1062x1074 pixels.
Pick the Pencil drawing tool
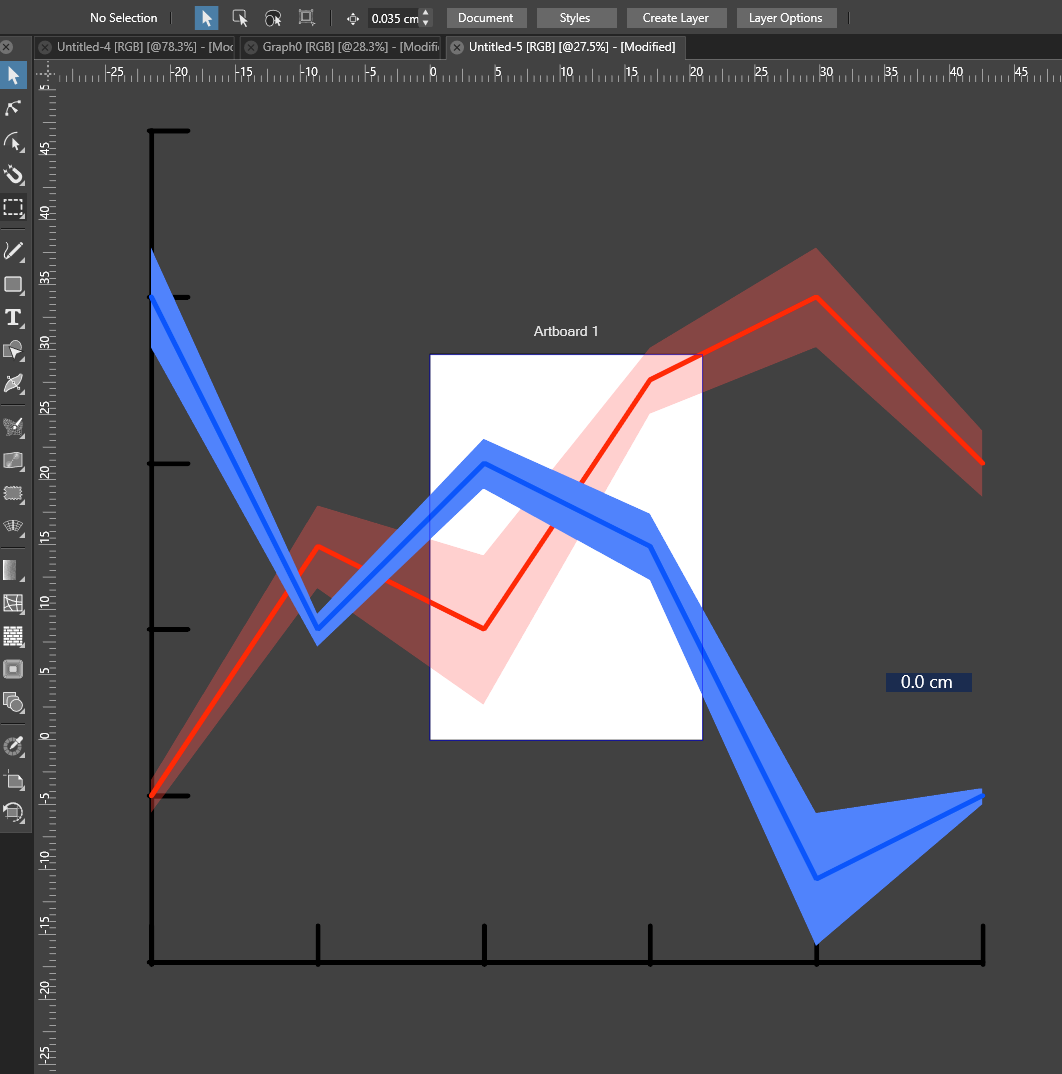point(13,250)
